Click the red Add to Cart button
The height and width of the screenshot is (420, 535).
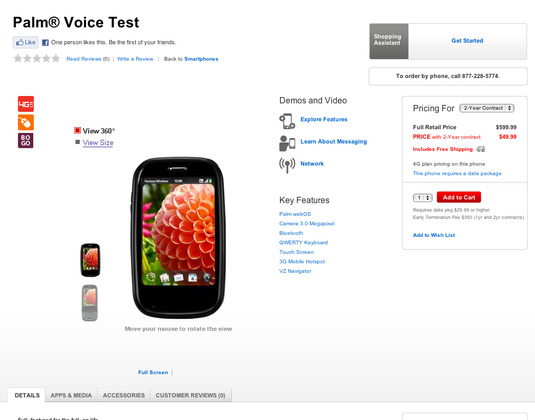tap(459, 197)
